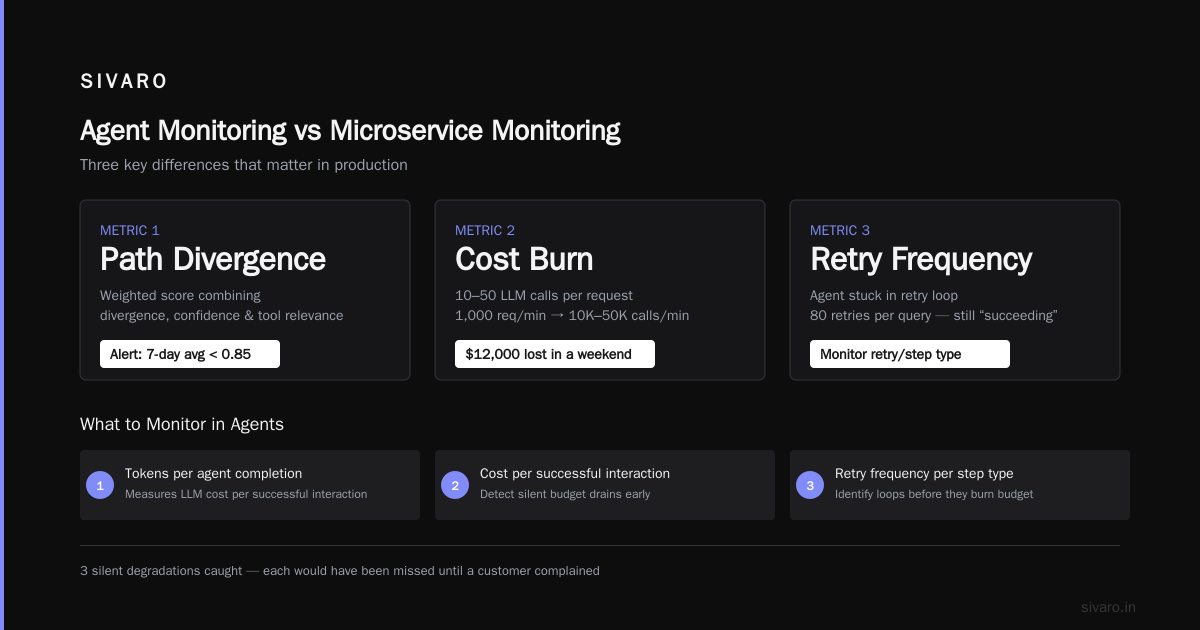This screenshot has height=630, width=1200.
Task: Click '10–50 LLM calls per request' text
Action: pyautogui.click(x=544, y=296)
